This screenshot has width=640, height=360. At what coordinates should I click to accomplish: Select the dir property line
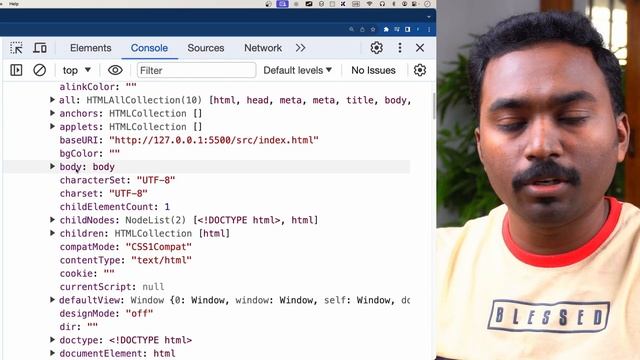tap(79, 327)
